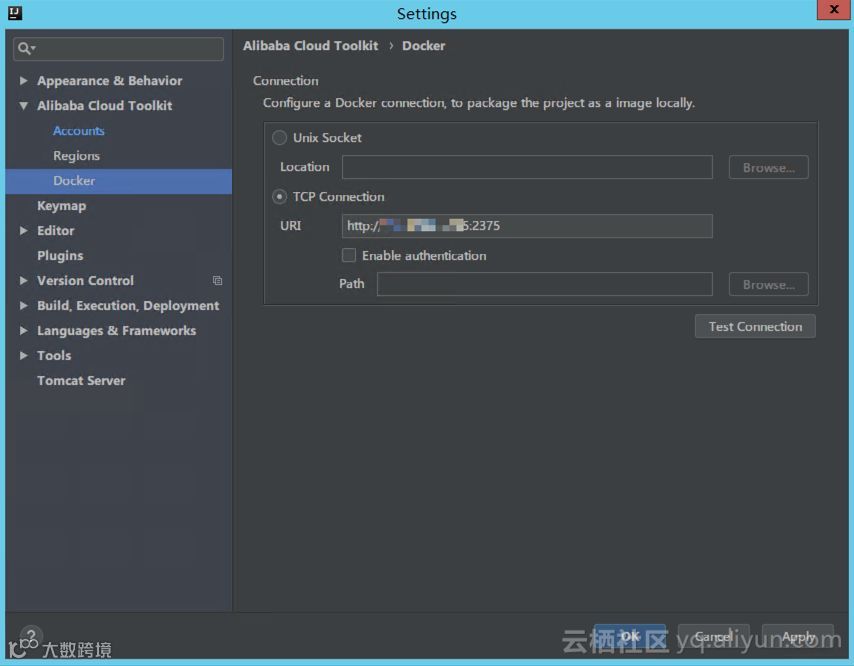This screenshot has width=854, height=666.
Task: Click Alibaba Cloud Toolkit in breadcrumb
Action: click(310, 46)
